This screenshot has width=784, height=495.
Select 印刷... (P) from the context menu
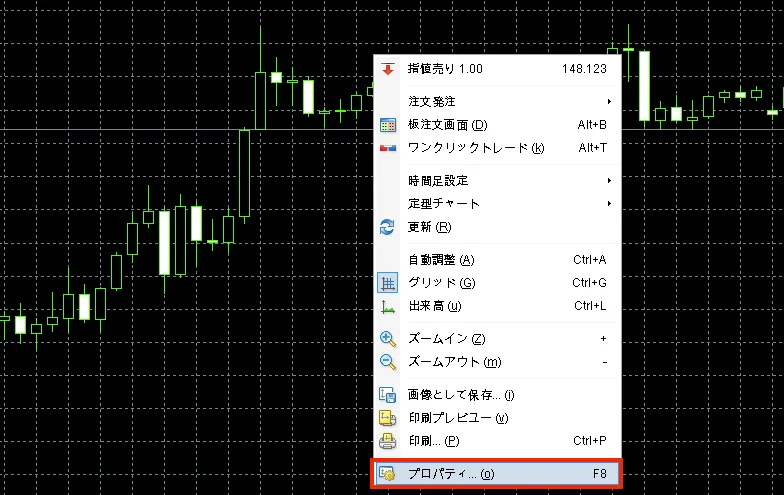[433, 441]
